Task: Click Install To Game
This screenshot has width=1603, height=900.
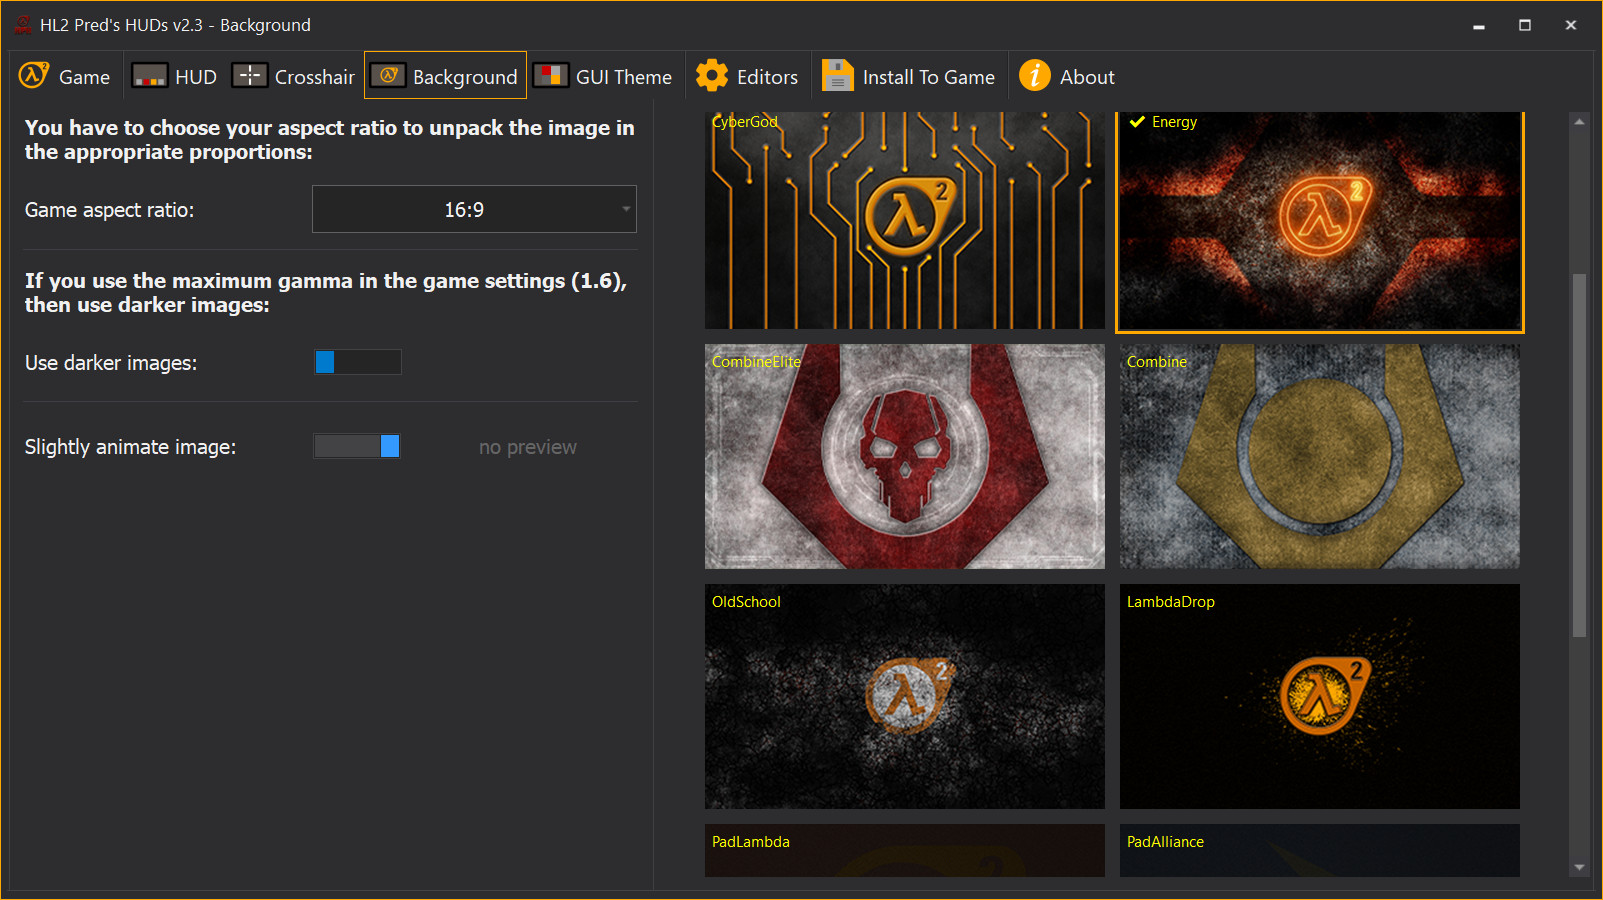Action: pyautogui.click(x=908, y=75)
